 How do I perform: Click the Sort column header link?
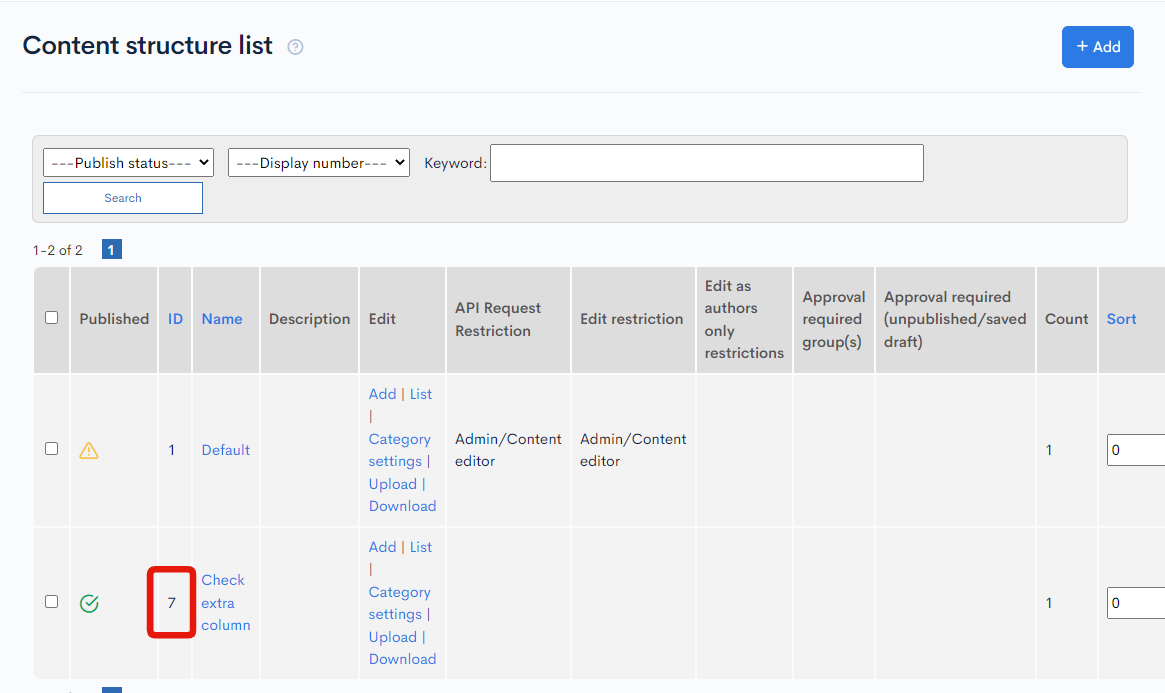(1121, 319)
